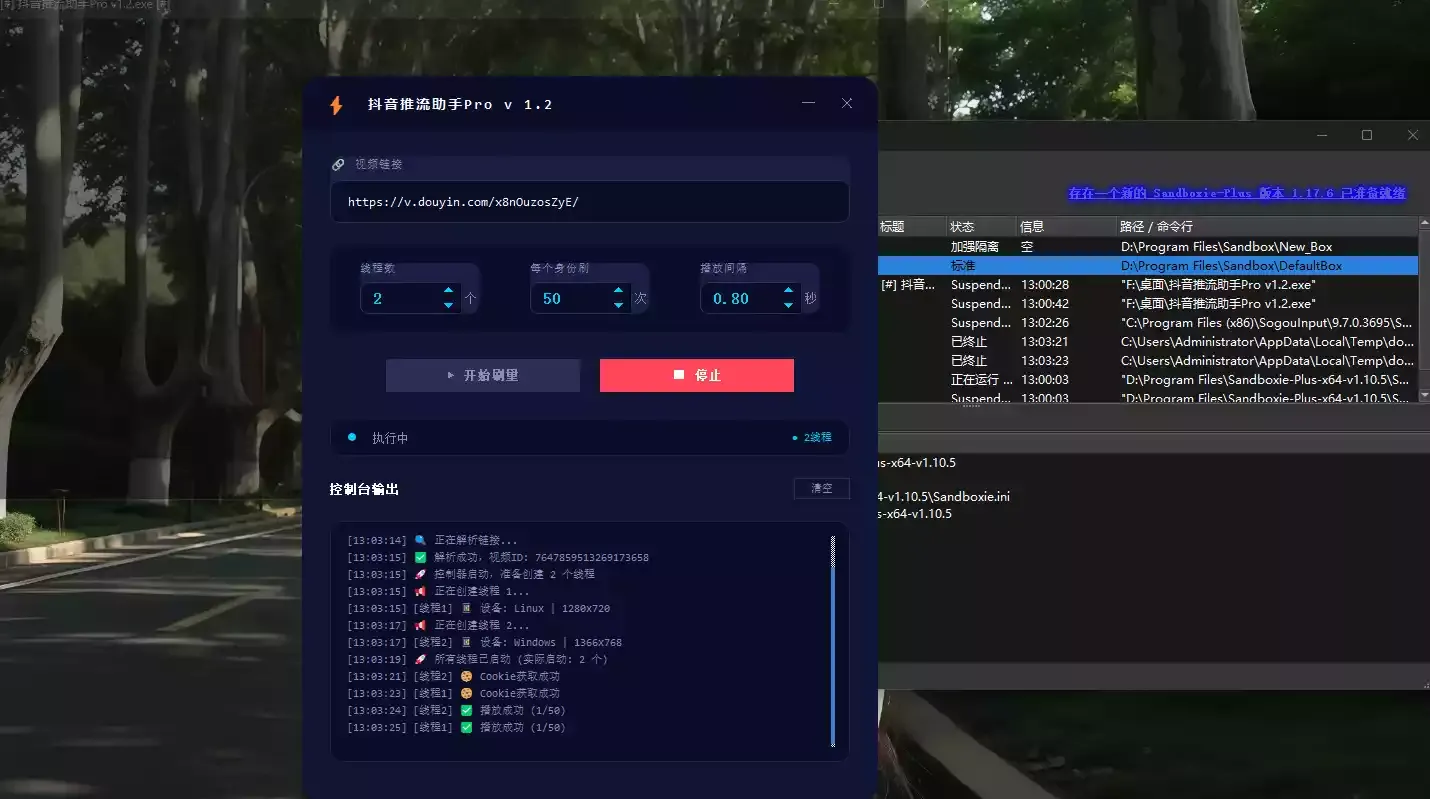1430x799 pixels.
Task: Click the console output scrollbar
Action: (832, 640)
